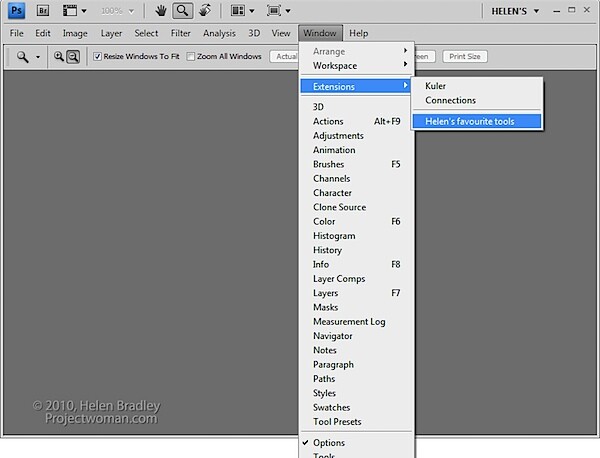This screenshot has width=600, height=458.
Task: Open the File menu
Action: click(16, 33)
